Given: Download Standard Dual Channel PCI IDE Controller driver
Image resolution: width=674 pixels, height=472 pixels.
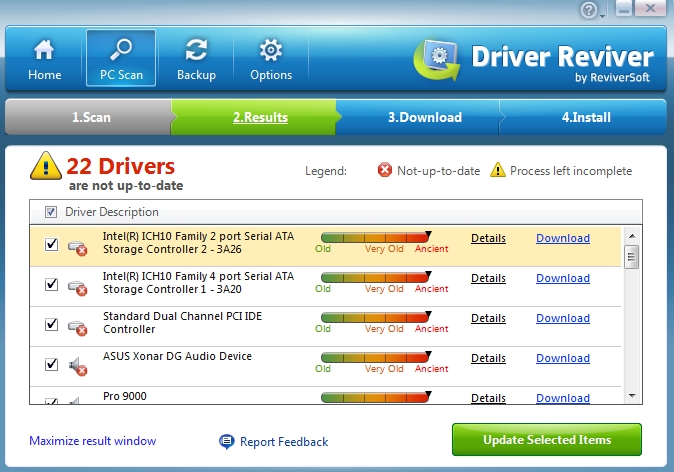Looking at the screenshot, I should pyautogui.click(x=563, y=318).
